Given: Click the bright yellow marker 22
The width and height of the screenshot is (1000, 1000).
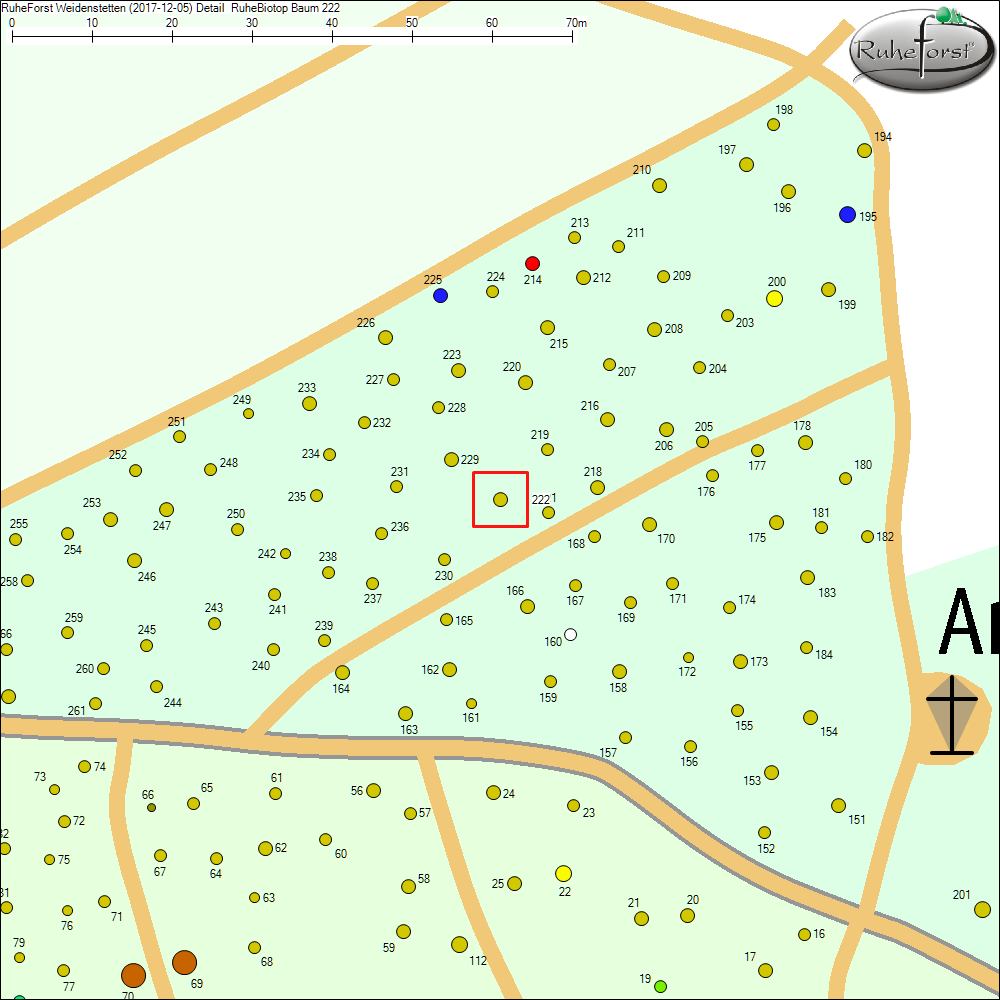Looking at the screenshot, I should point(563,873).
